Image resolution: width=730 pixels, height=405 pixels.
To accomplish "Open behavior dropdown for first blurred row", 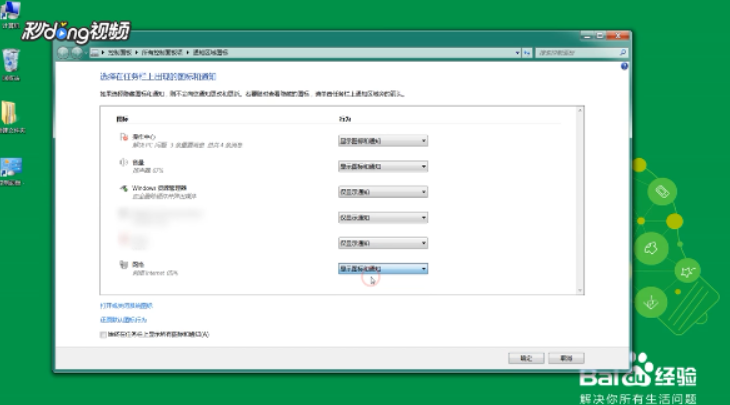I will point(383,217).
